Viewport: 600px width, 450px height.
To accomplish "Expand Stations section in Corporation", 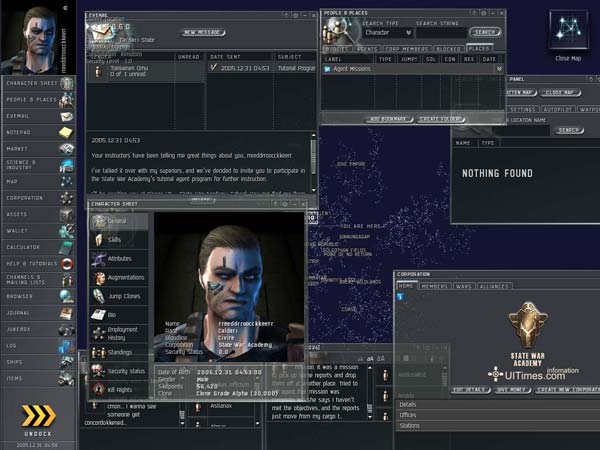I will point(498,426).
